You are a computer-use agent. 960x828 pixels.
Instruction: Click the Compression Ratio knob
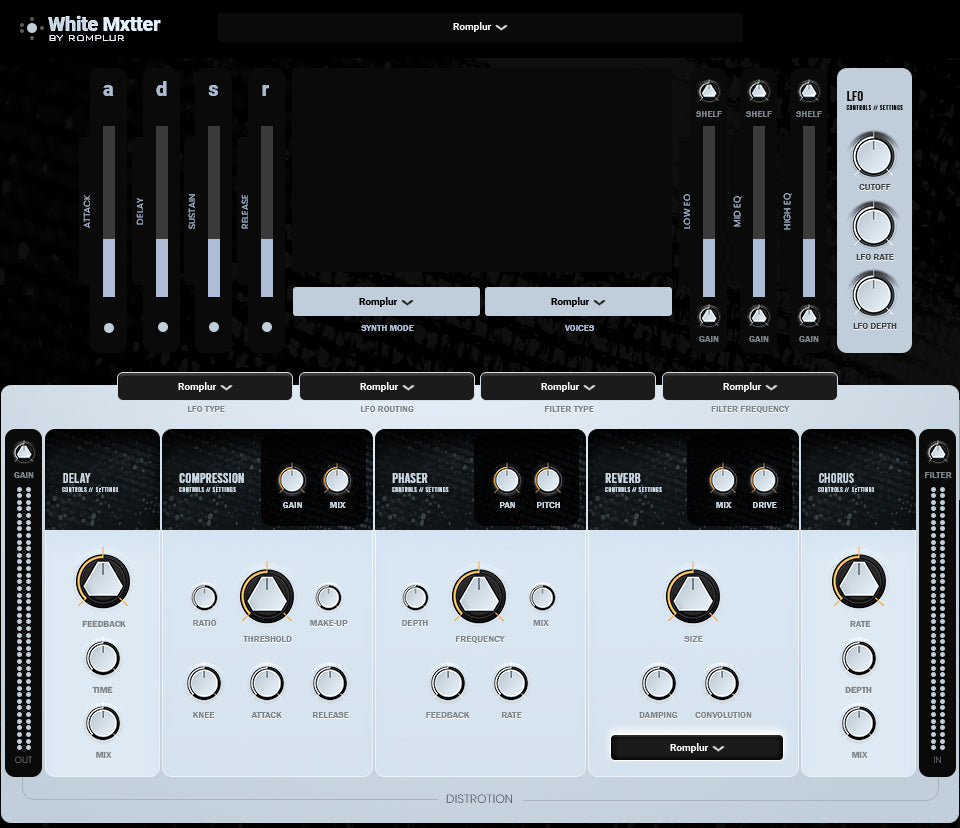pyautogui.click(x=204, y=597)
